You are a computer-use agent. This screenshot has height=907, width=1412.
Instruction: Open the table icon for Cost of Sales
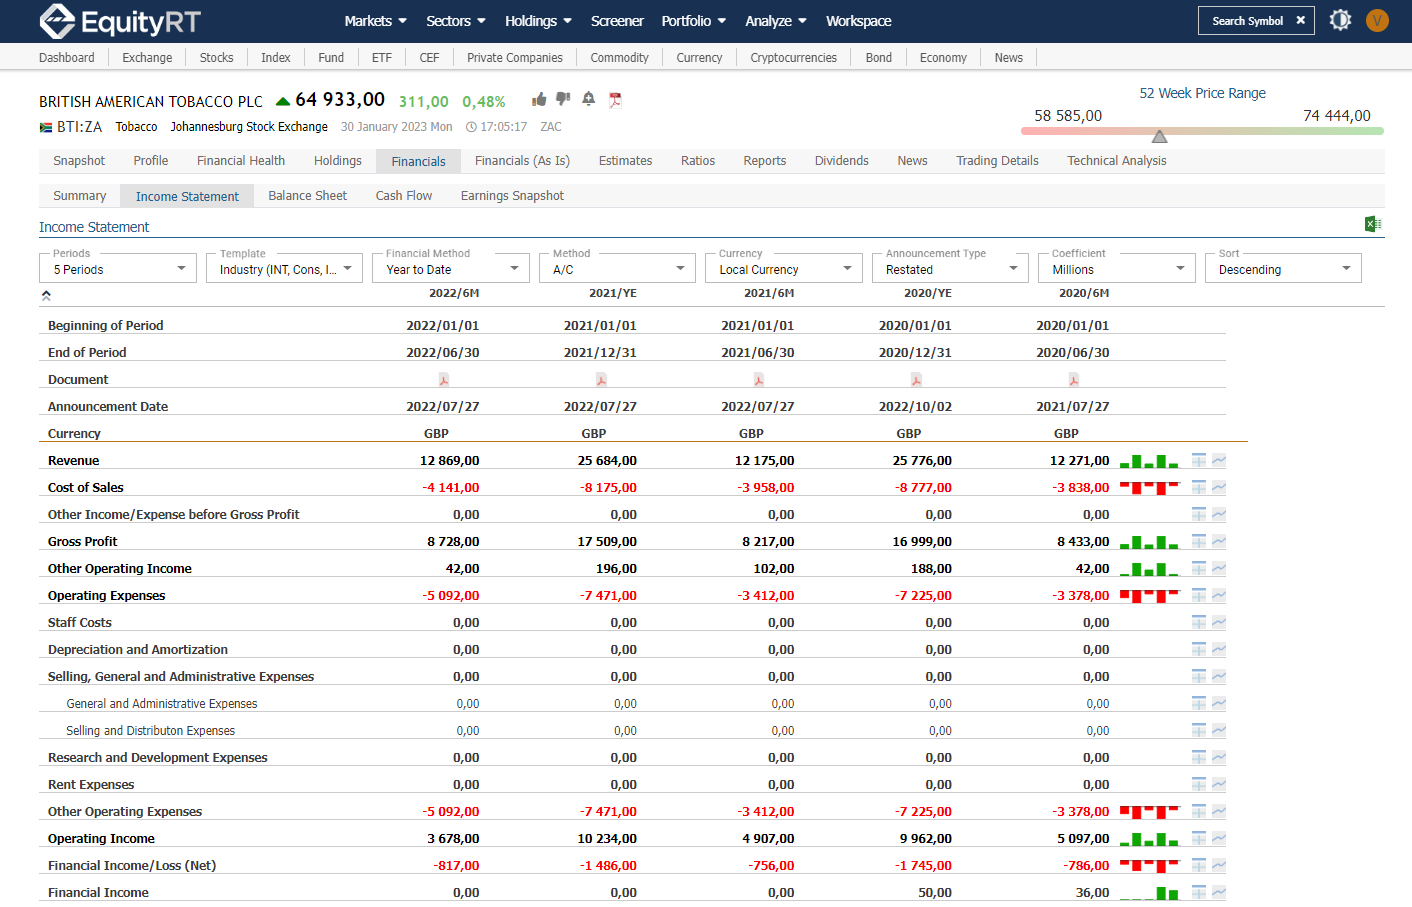coord(1199,487)
